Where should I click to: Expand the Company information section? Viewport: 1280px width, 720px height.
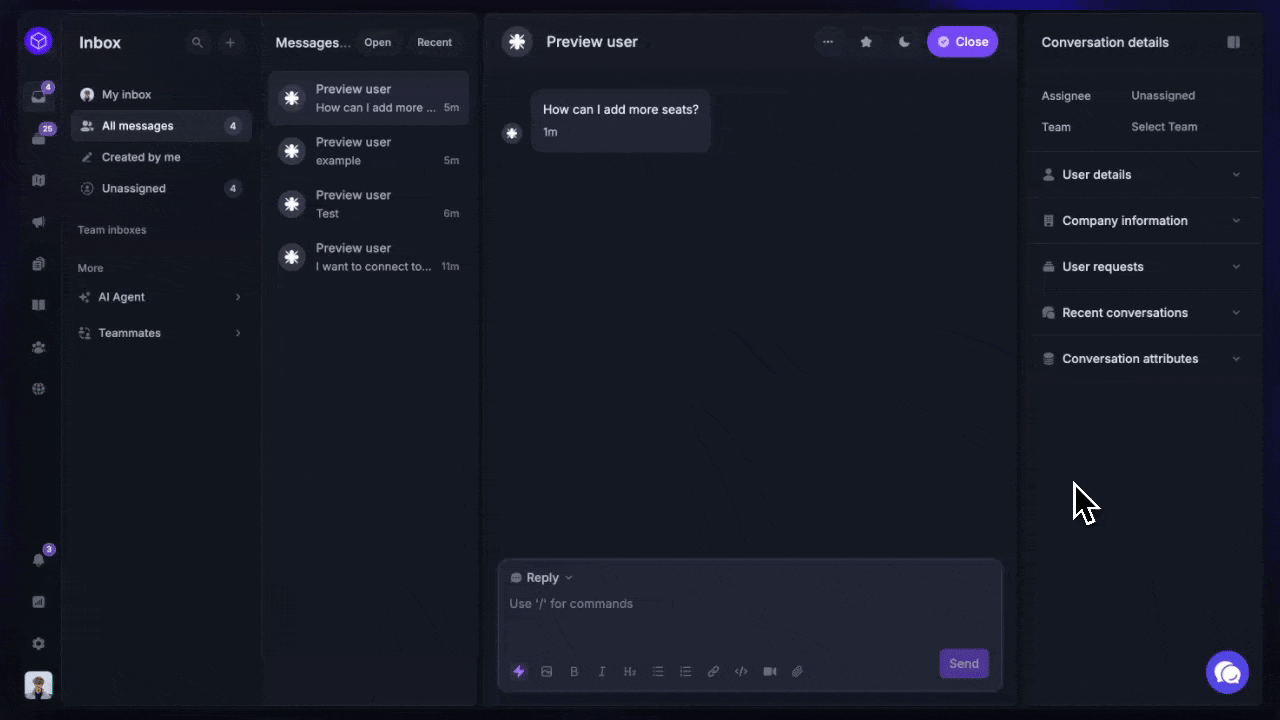click(x=1141, y=221)
